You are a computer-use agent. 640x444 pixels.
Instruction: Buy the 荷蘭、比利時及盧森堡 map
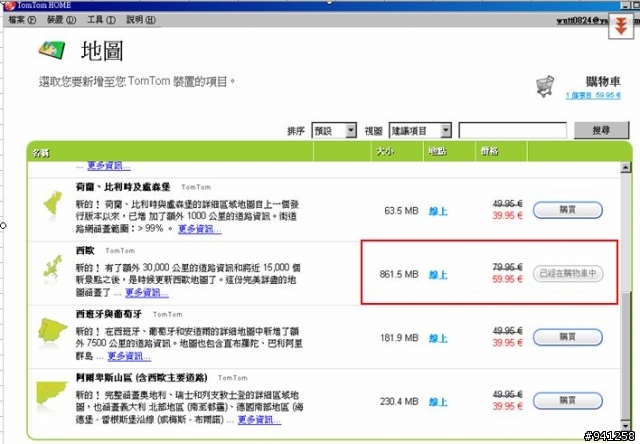coord(568,210)
